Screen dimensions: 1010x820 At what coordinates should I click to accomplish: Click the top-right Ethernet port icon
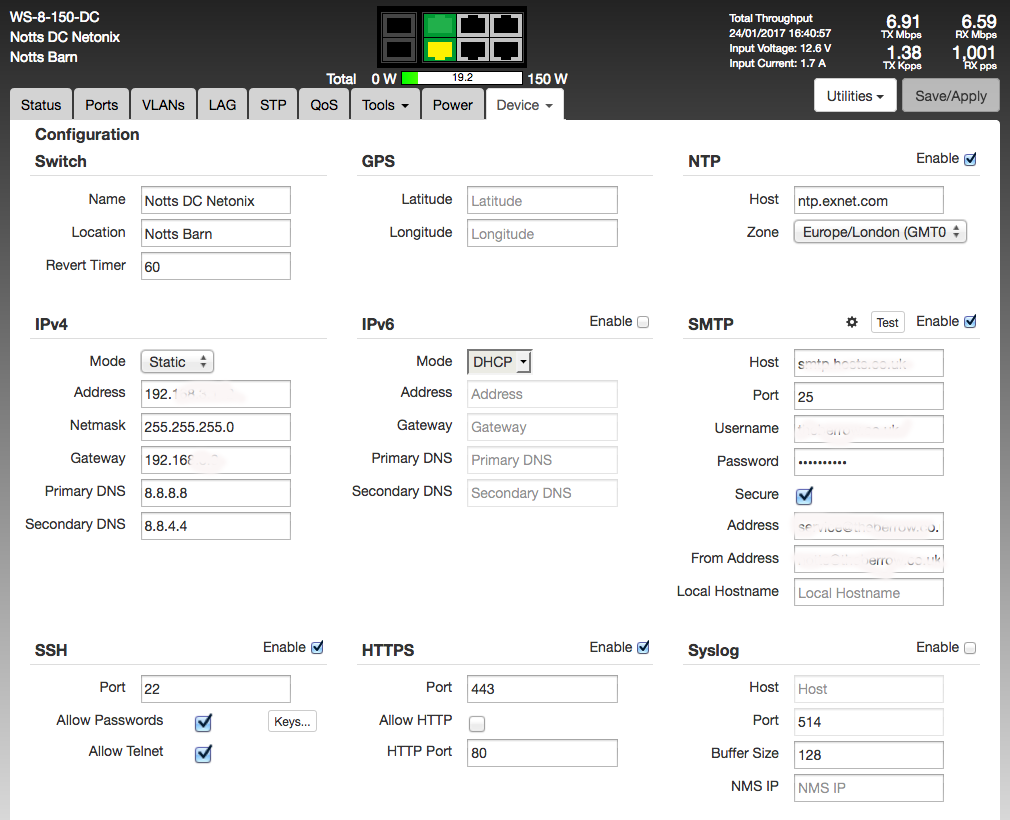(506, 26)
